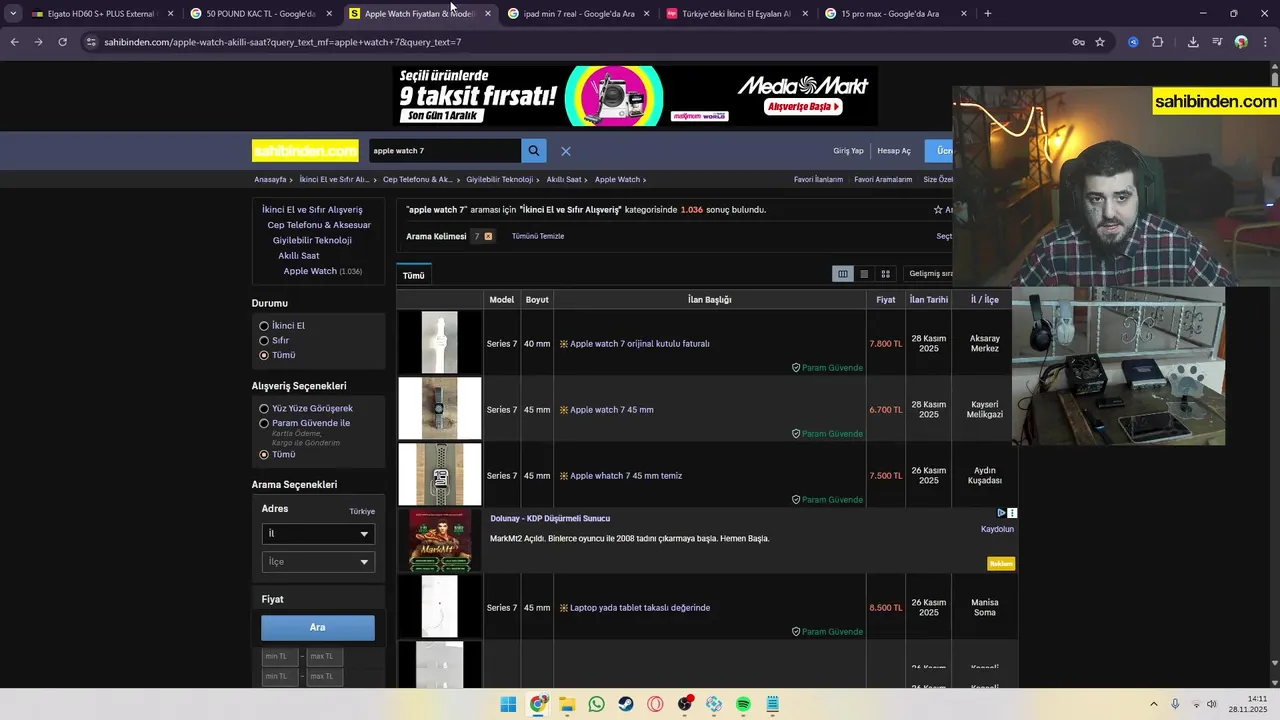
Task: Open Opera browser from the taskbar
Action: [656, 704]
